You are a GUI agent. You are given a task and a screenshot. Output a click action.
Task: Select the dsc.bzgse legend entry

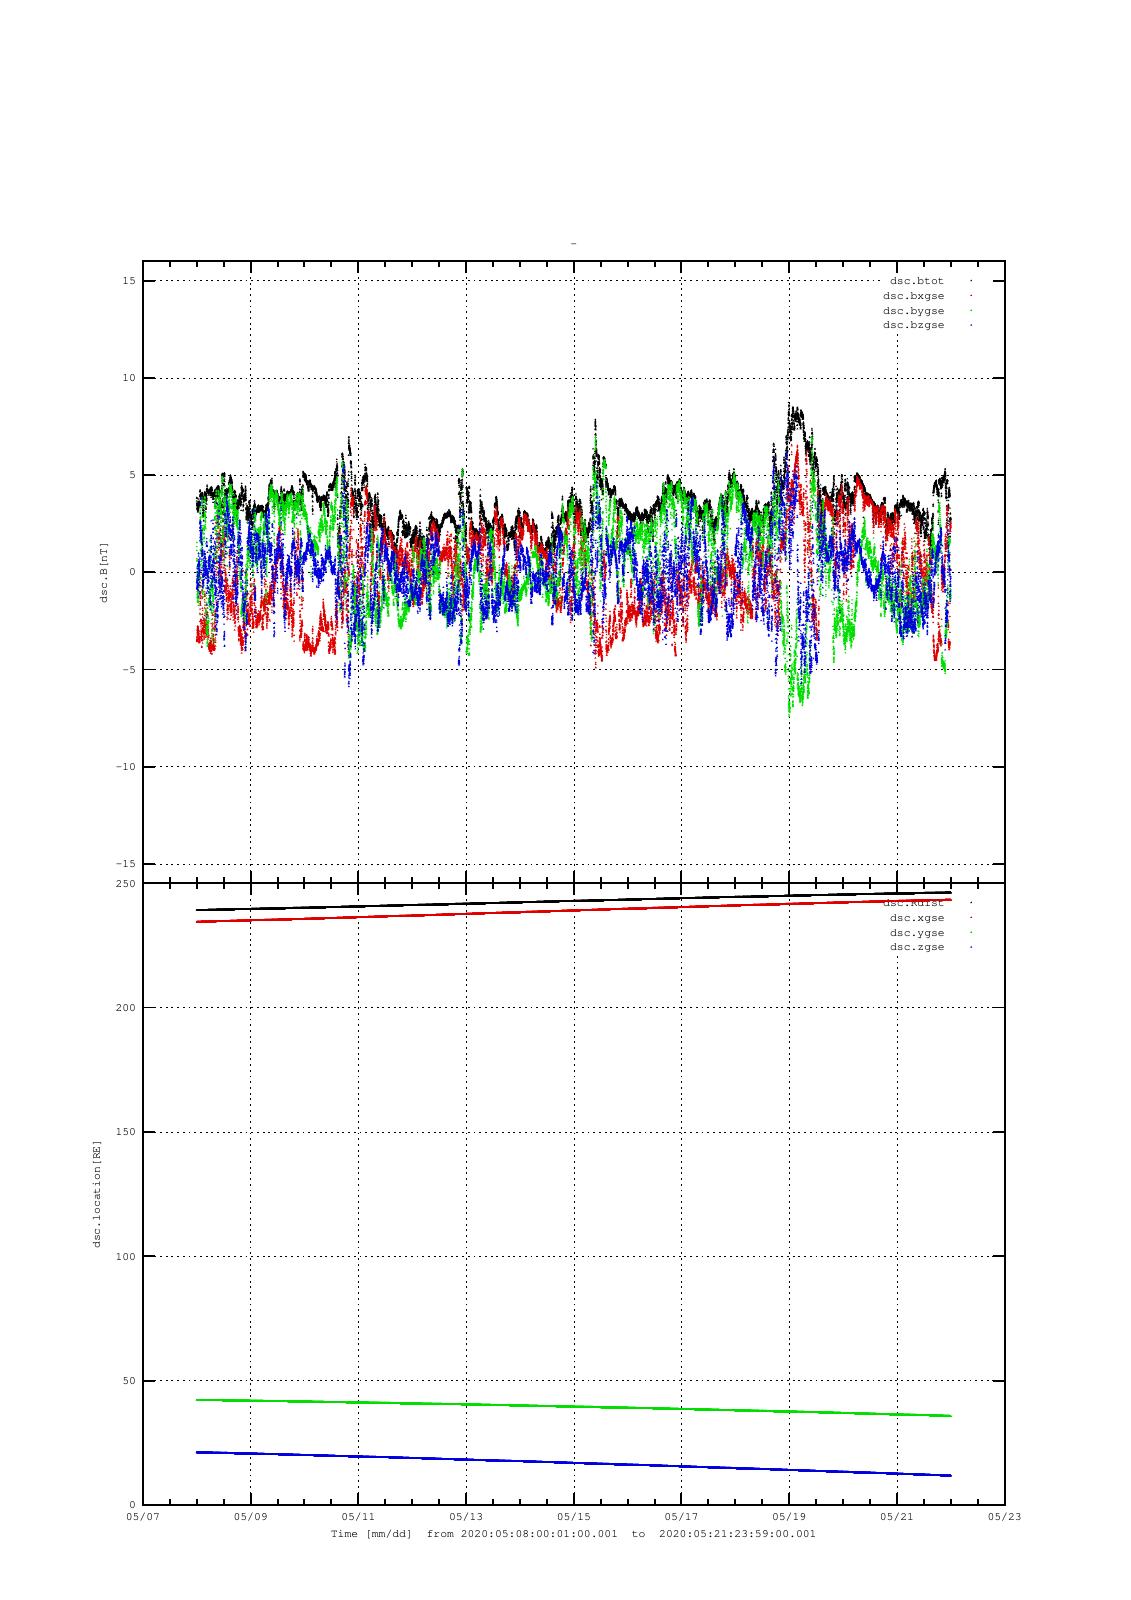click(913, 325)
